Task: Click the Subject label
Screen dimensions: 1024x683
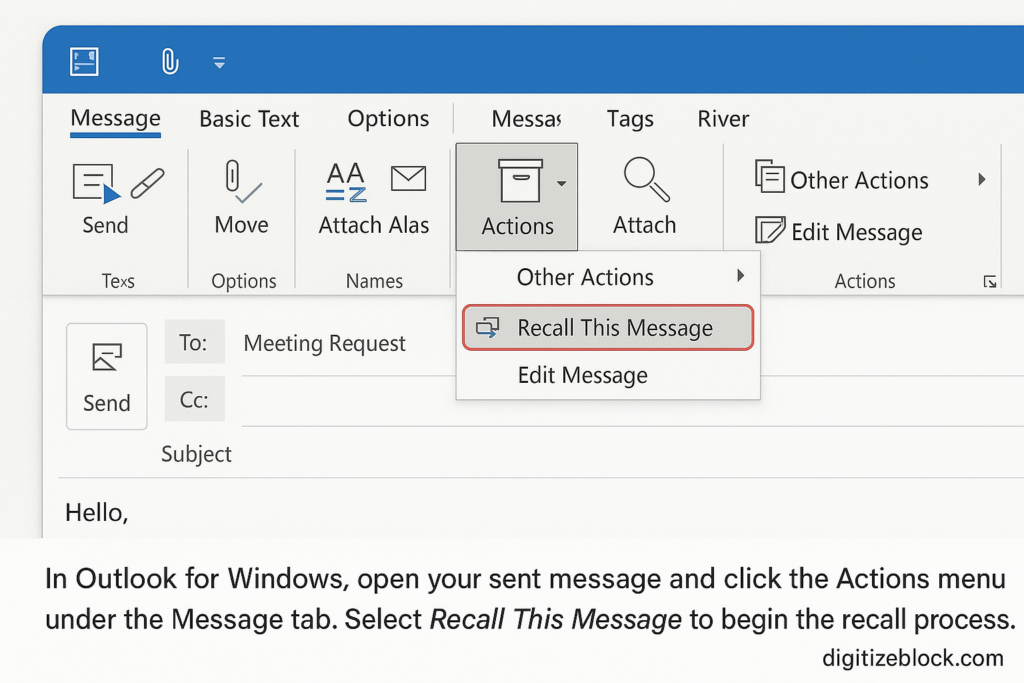Action: tap(196, 454)
